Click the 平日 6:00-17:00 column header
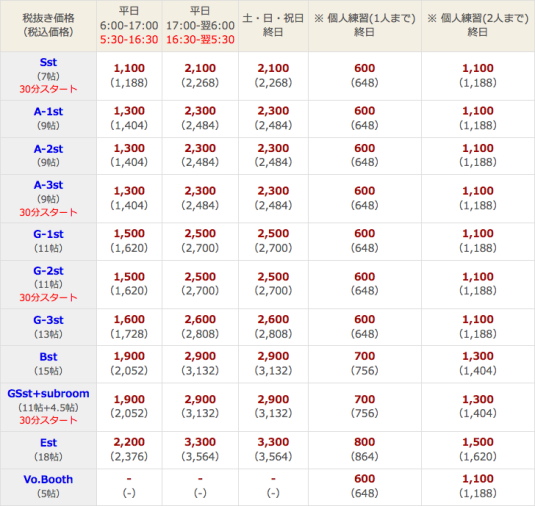Image resolution: width=535 pixels, height=506 pixels. tap(129, 26)
